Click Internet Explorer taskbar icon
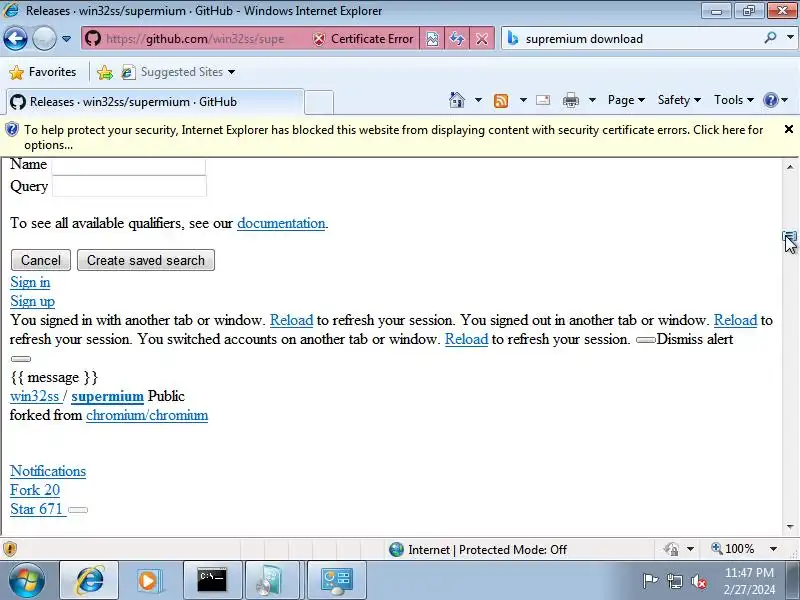Viewport: 800px width, 600px height. 89,580
